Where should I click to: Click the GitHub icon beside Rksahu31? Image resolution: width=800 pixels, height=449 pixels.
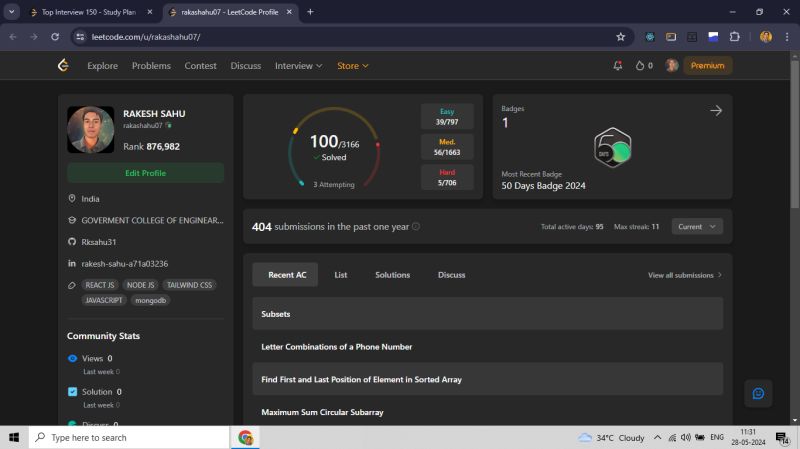pyautogui.click(x=72, y=241)
